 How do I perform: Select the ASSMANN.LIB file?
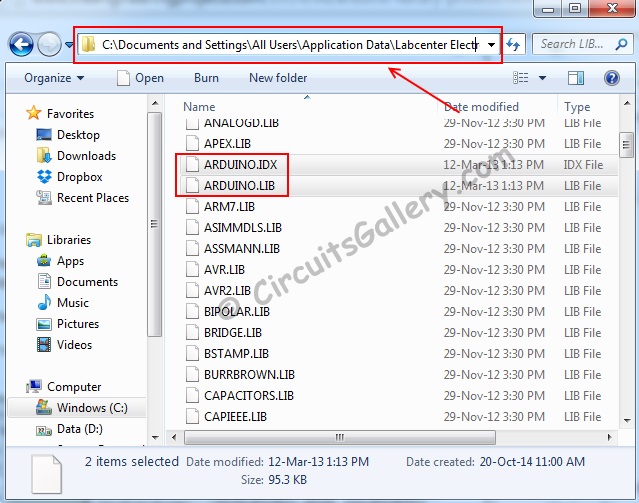[242, 249]
